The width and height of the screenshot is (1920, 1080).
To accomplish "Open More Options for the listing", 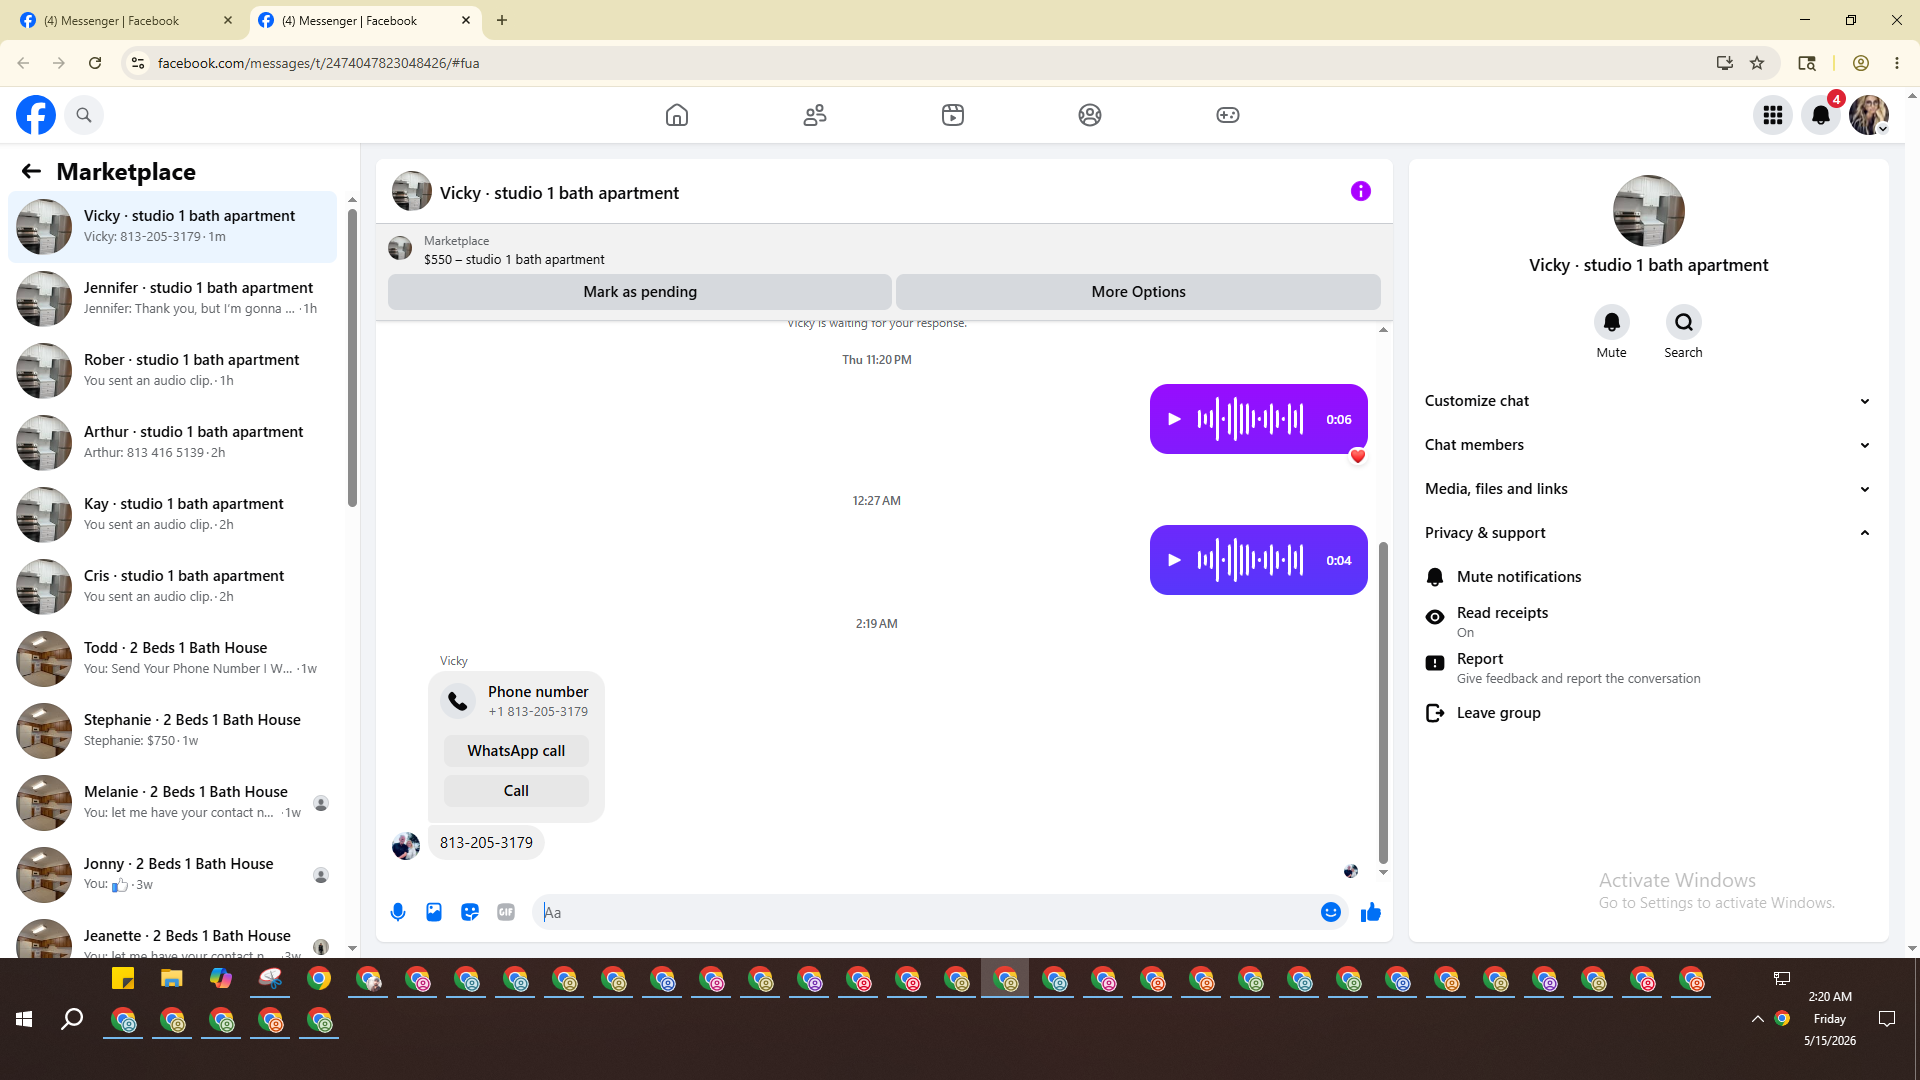I will [1138, 292].
